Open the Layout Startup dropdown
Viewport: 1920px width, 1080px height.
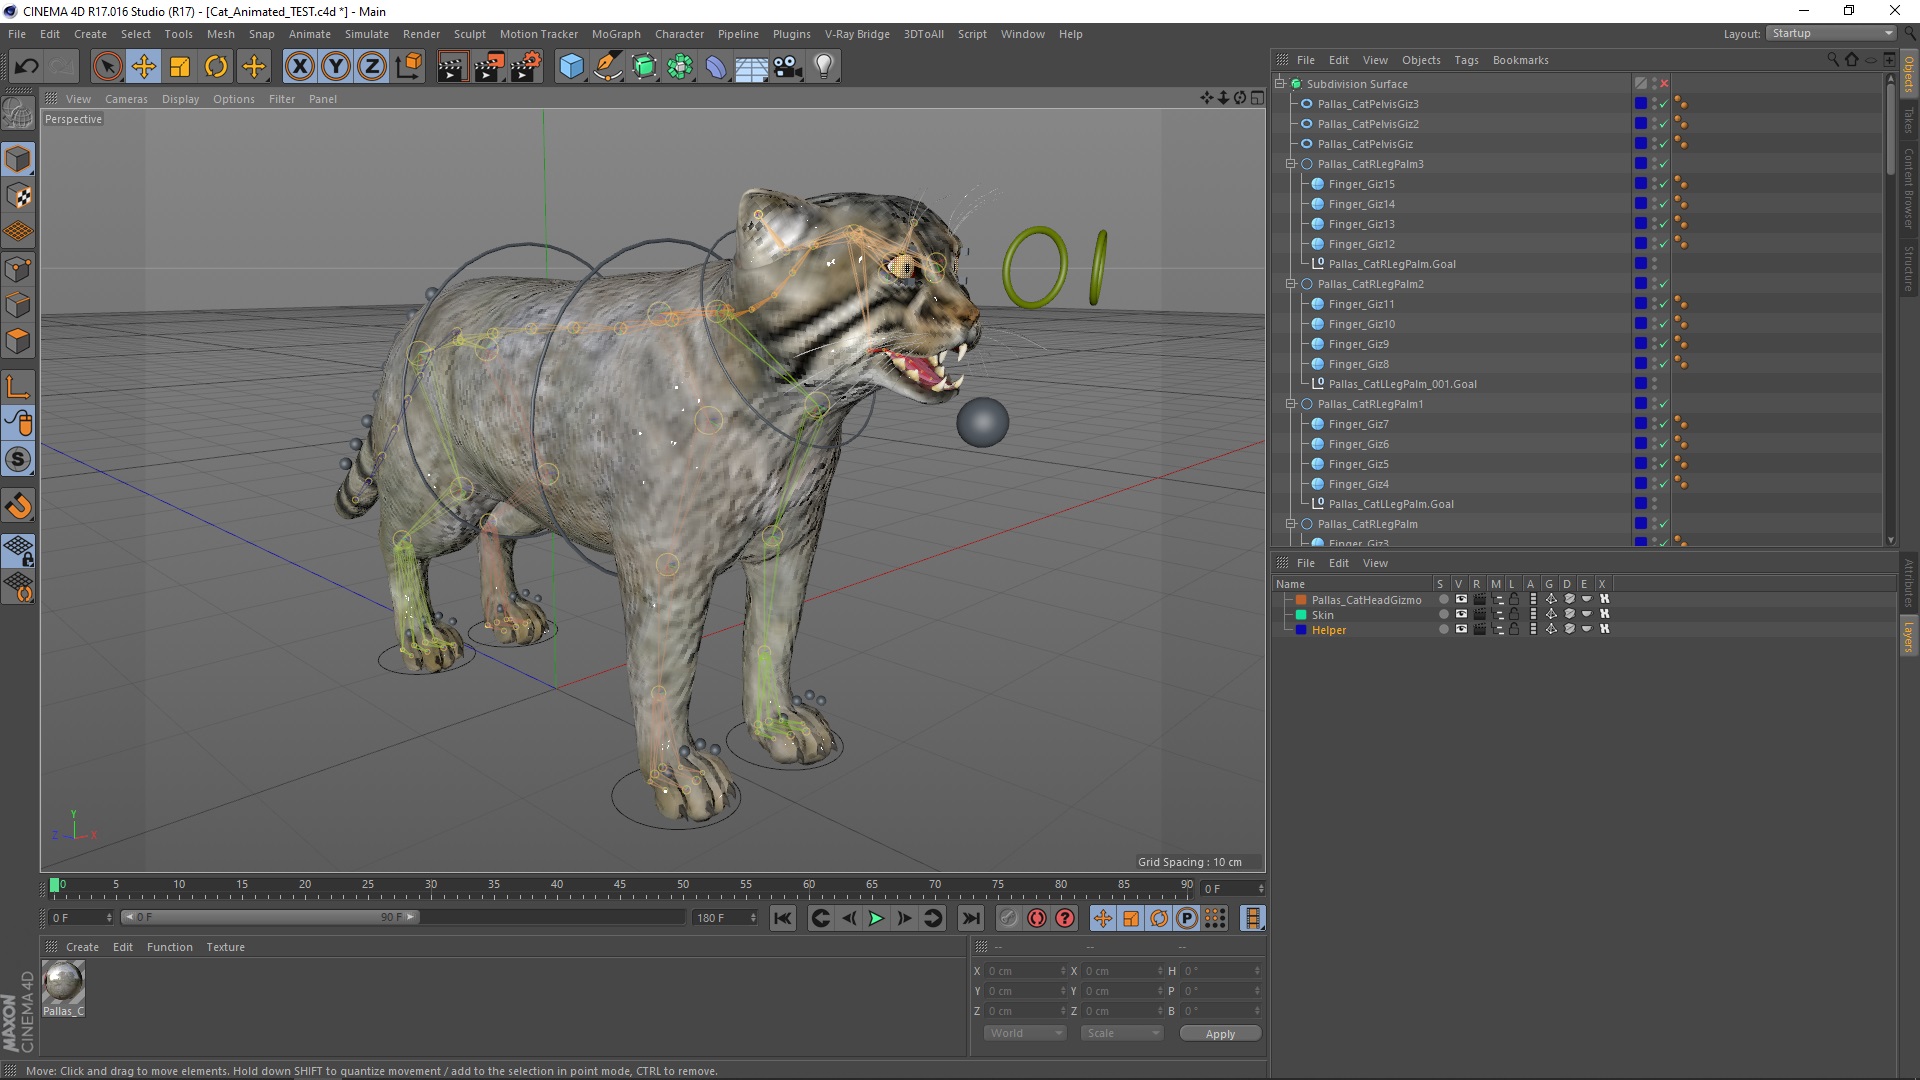pos(1832,33)
